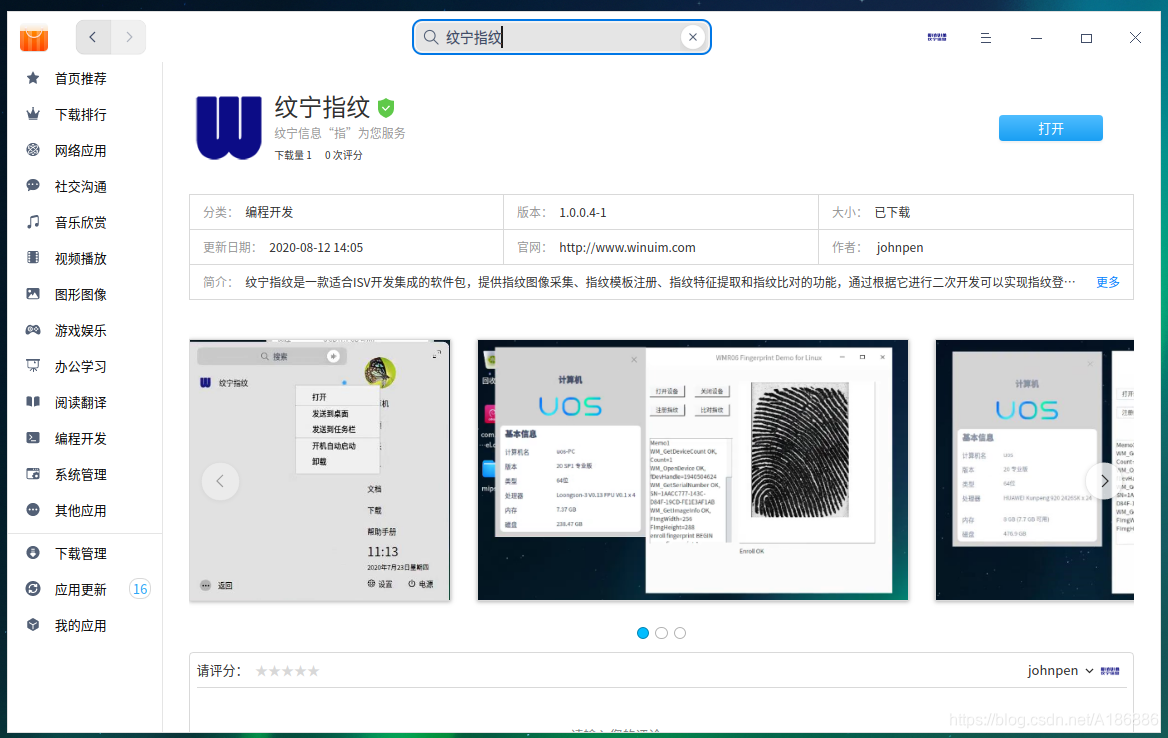Open the 下载排行 section
The width and height of the screenshot is (1168, 738).
click(x=80, y=114)
